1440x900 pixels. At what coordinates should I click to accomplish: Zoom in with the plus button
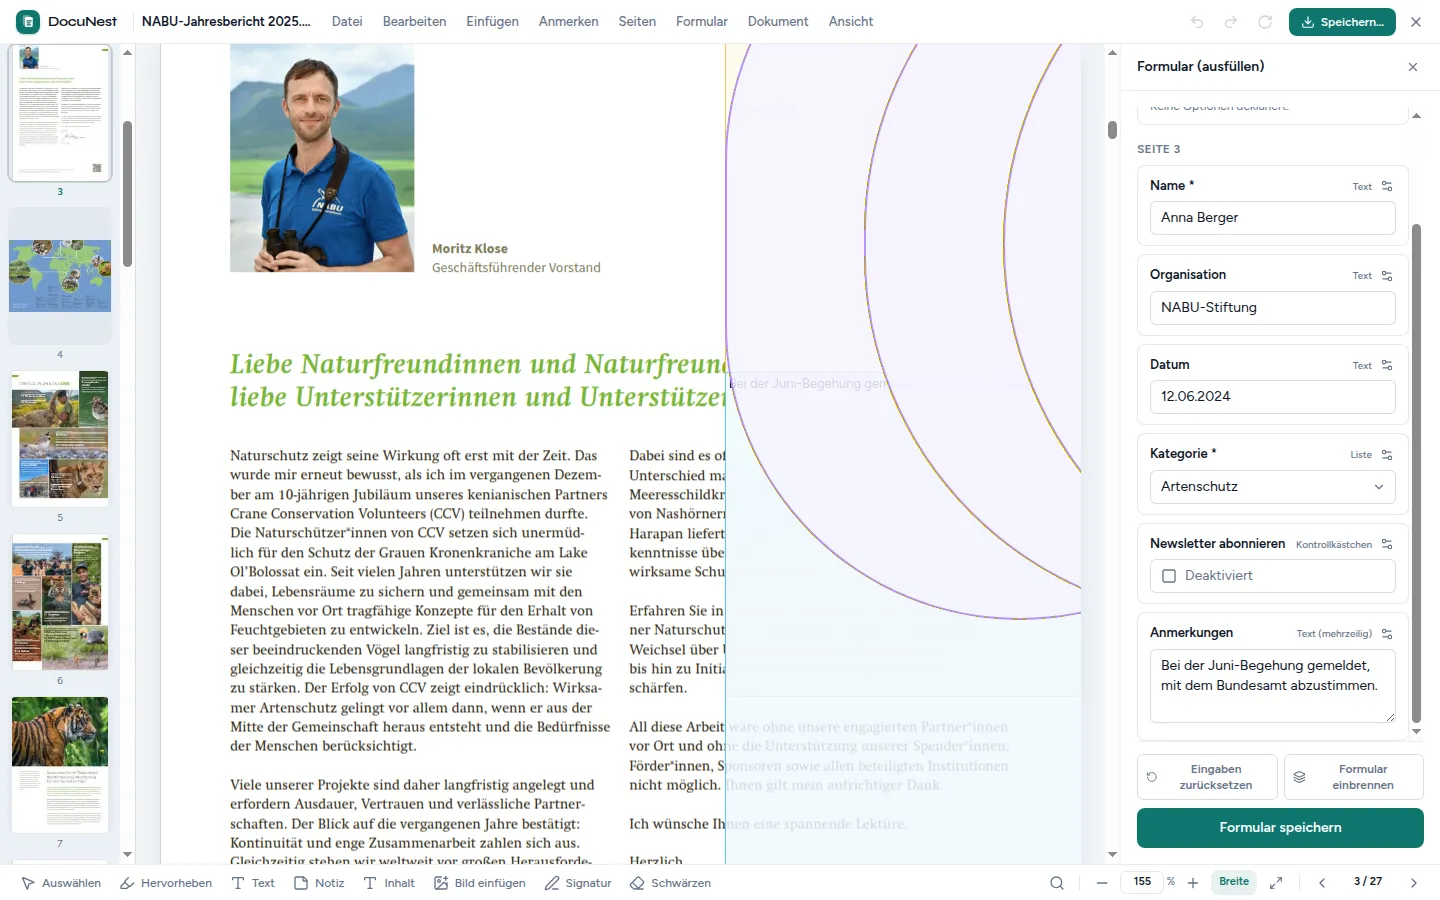coord(1192,883)
